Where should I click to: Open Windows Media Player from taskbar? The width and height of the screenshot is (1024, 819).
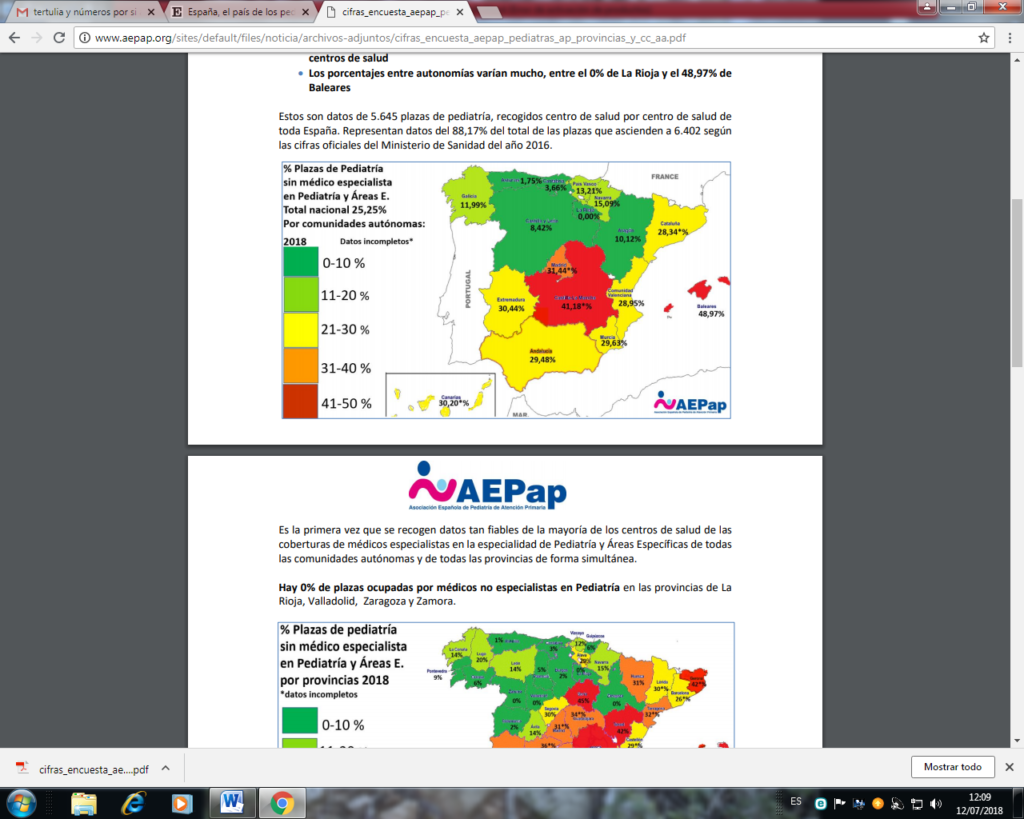181,802
